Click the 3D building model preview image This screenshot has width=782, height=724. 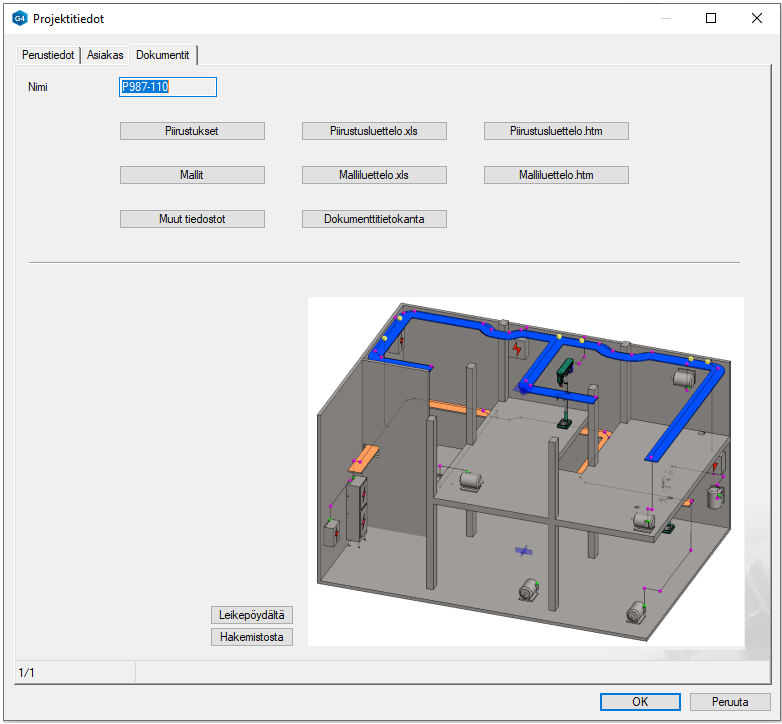click(x=525, y=470)
